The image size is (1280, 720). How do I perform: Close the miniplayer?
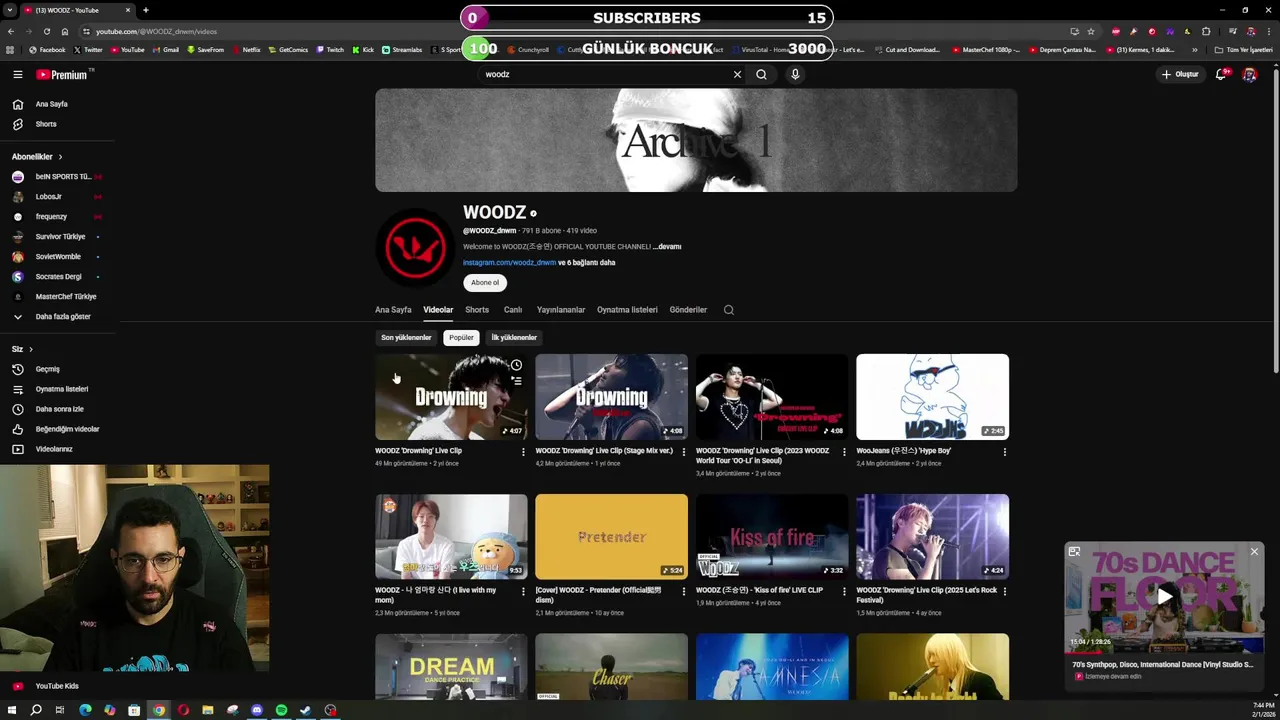pos(1254,552)
